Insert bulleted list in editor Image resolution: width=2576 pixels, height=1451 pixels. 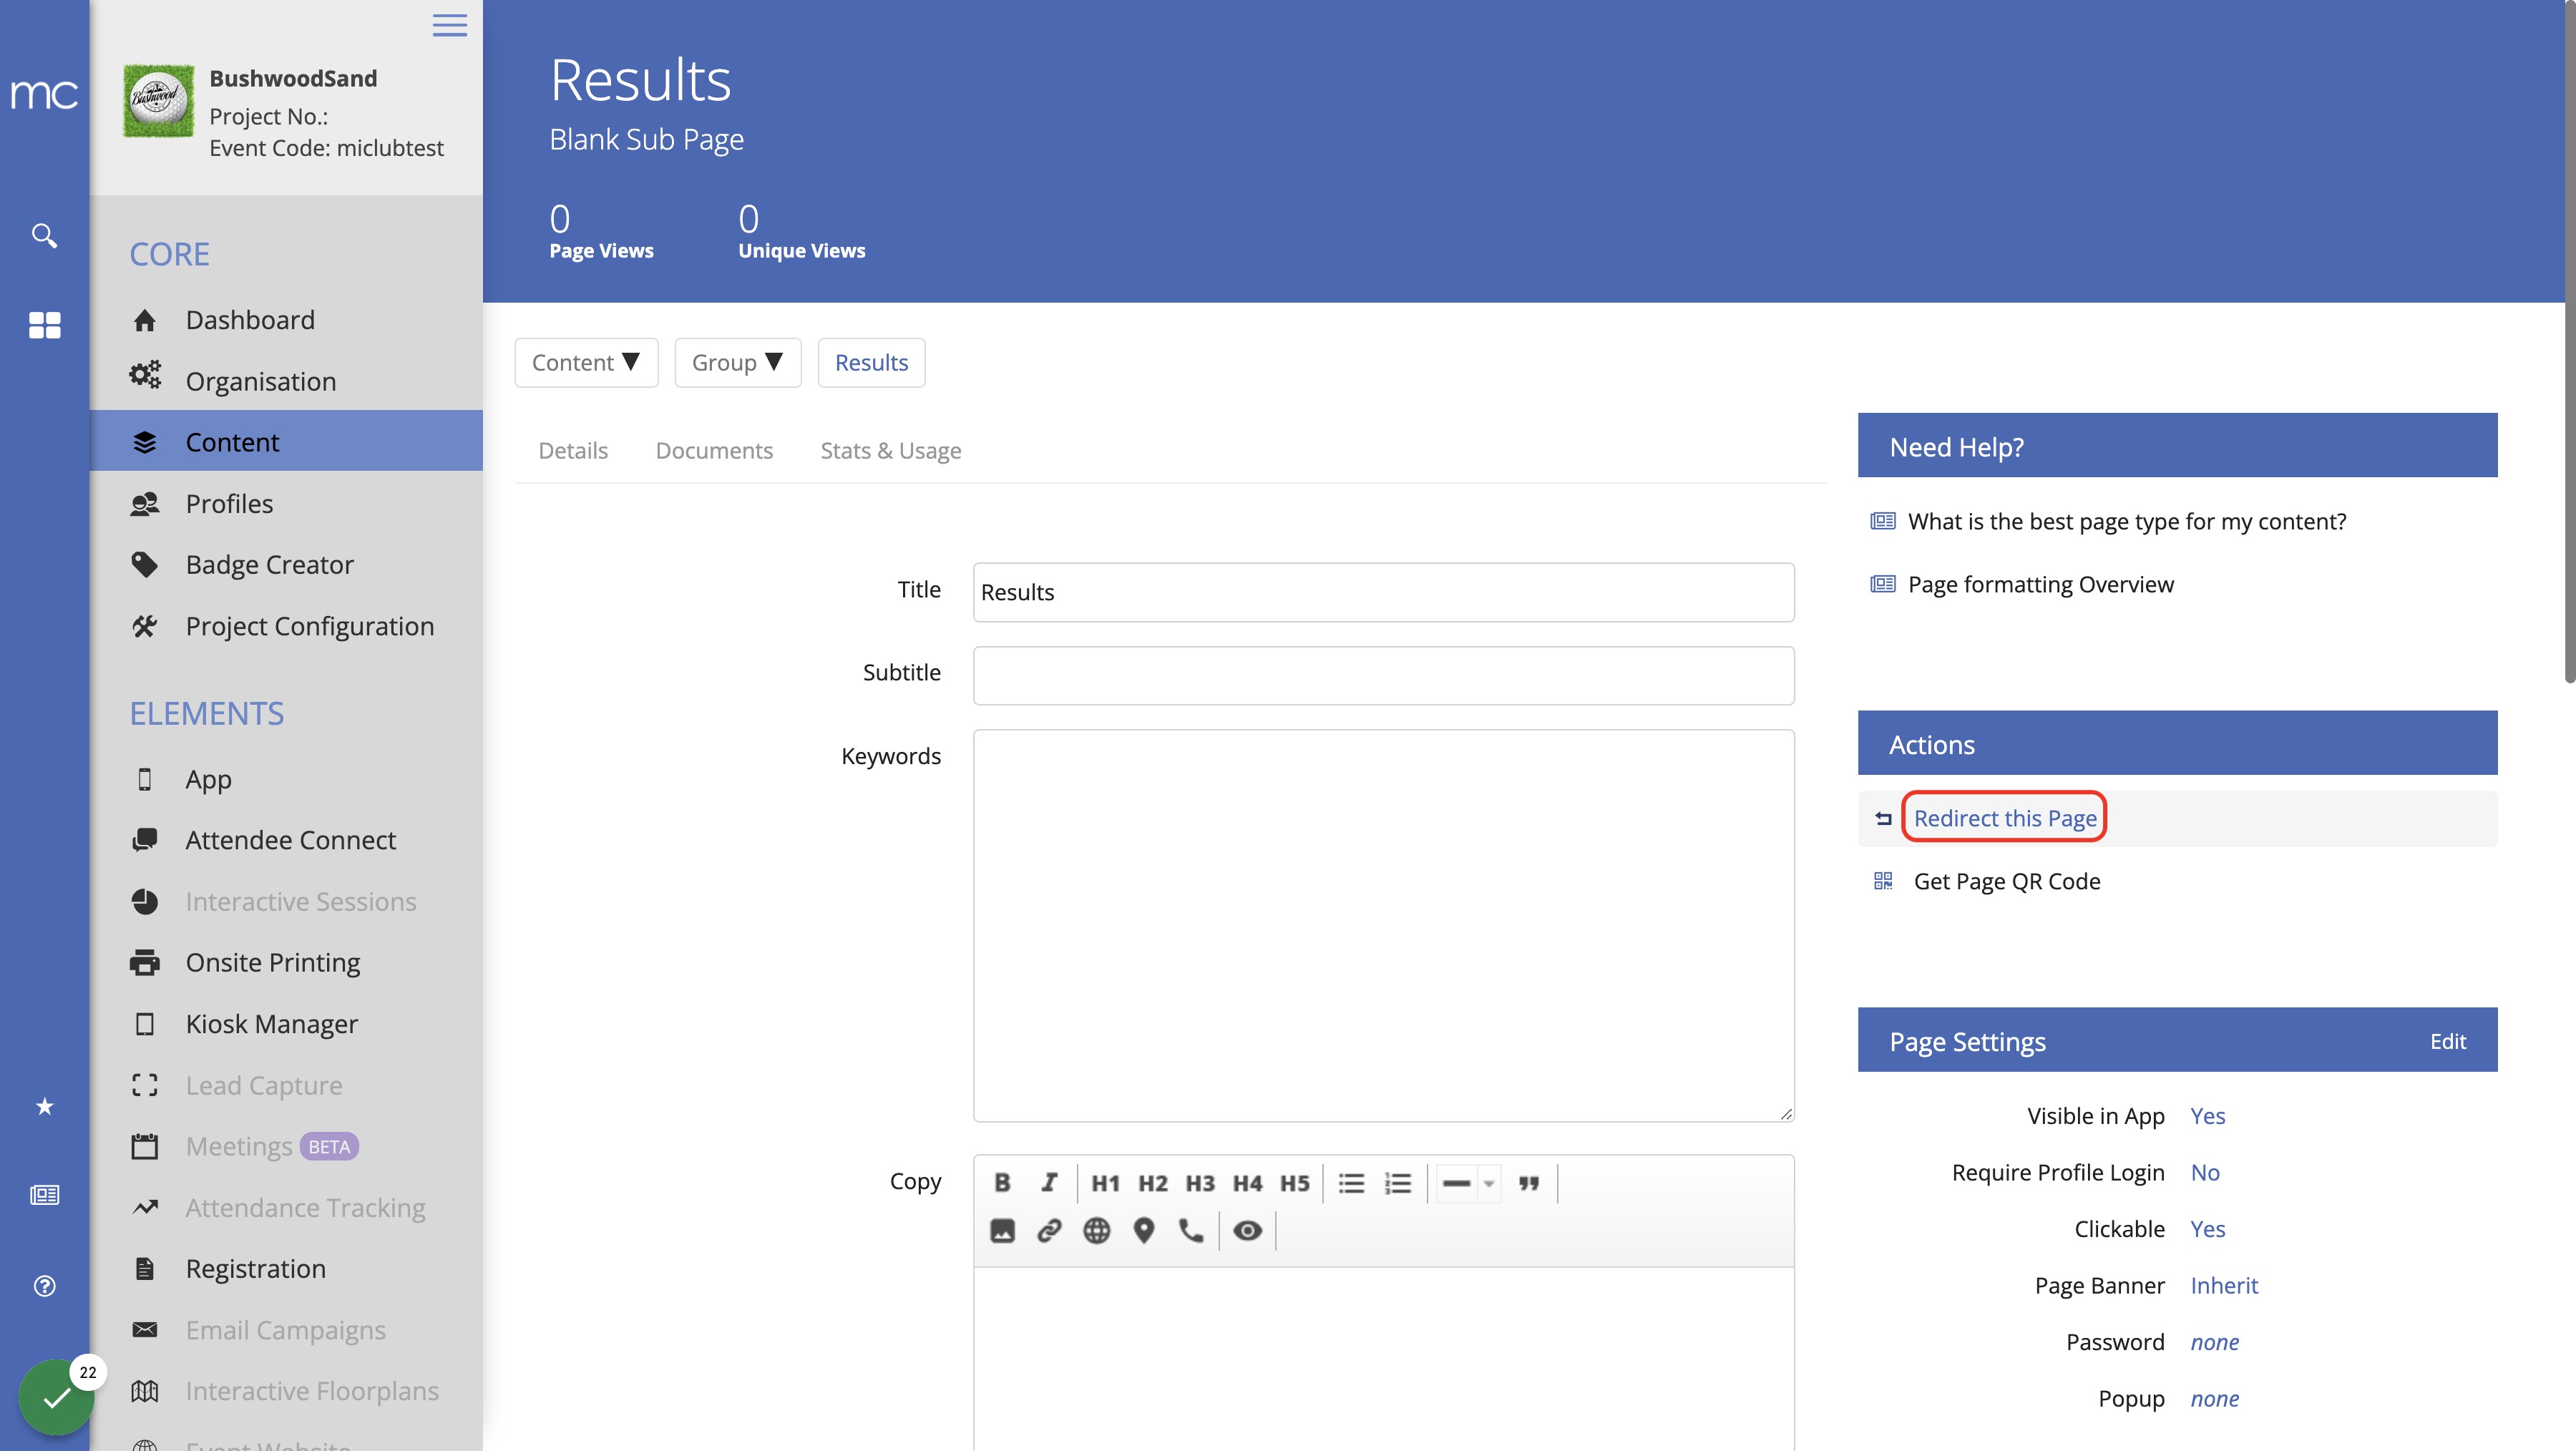[1351, 1183]
